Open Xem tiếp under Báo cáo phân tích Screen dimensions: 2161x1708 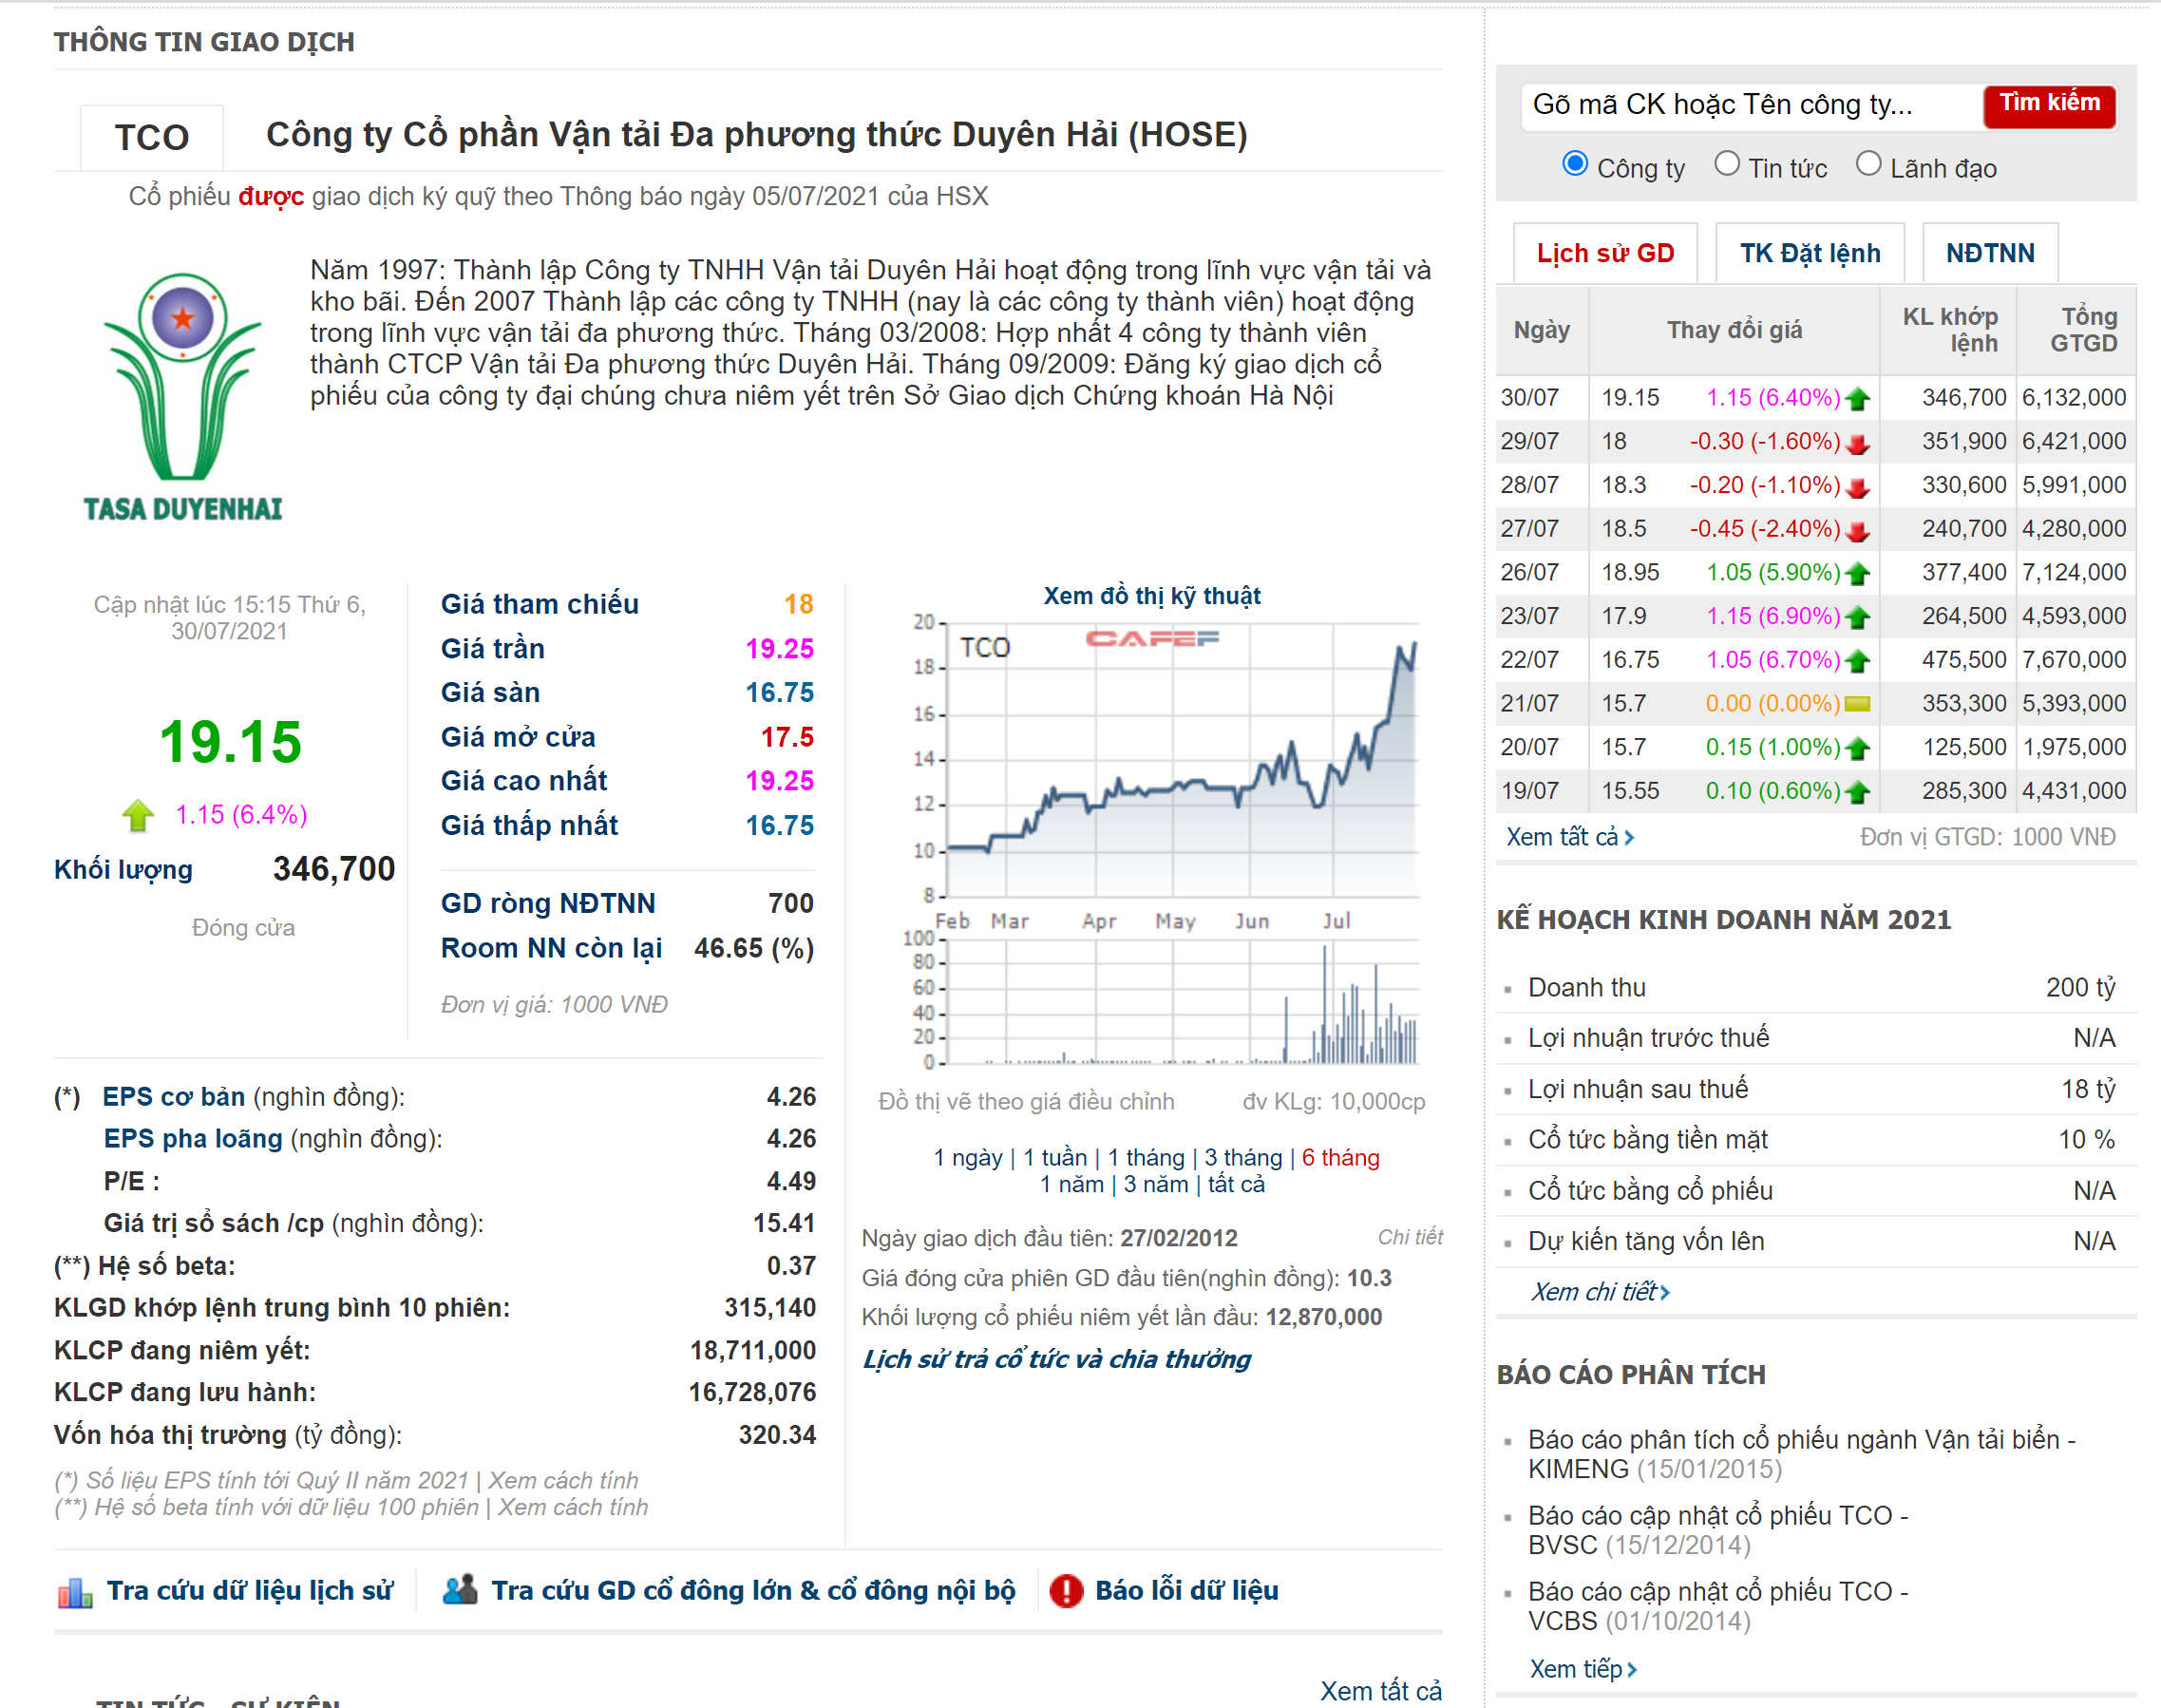(1583, 1669)
